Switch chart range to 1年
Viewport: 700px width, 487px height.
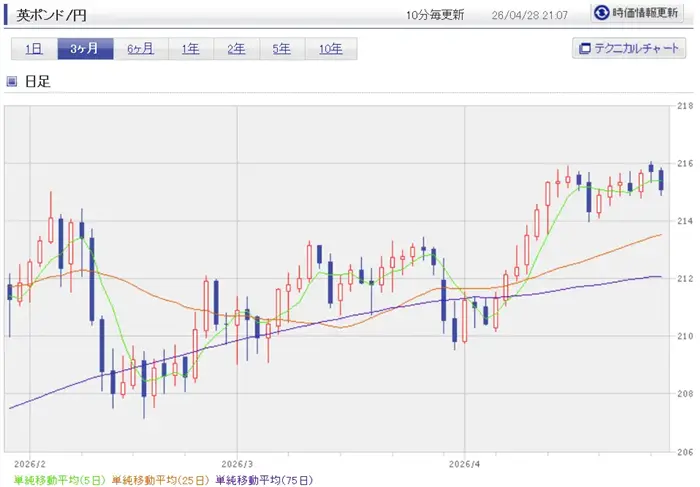[x=190, y=49]
